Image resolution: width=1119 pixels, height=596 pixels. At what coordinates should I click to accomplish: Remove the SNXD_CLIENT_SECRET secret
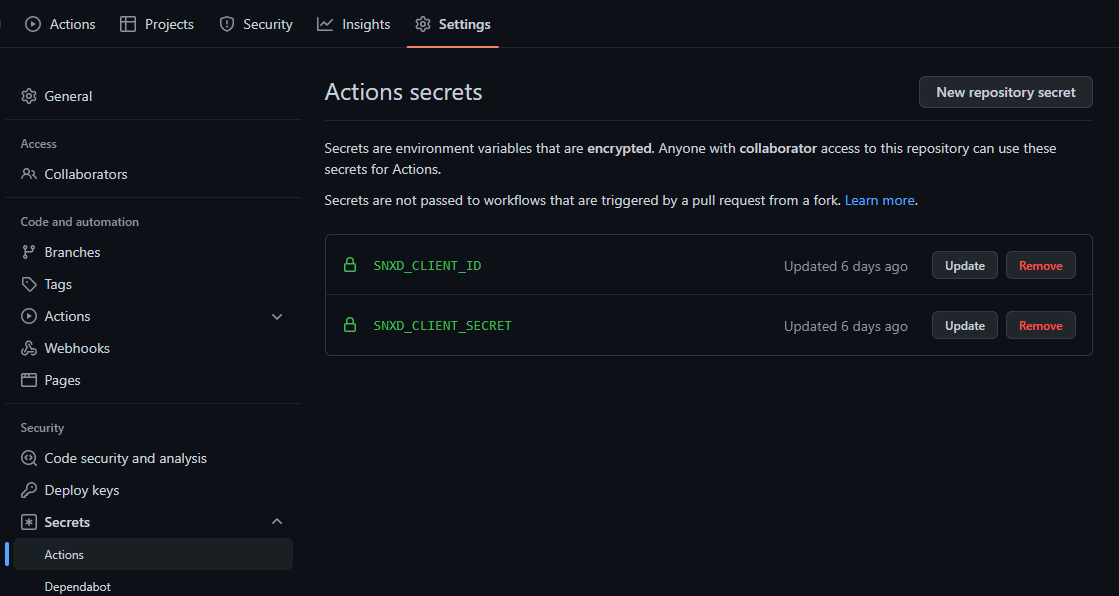click(1040, 325)
